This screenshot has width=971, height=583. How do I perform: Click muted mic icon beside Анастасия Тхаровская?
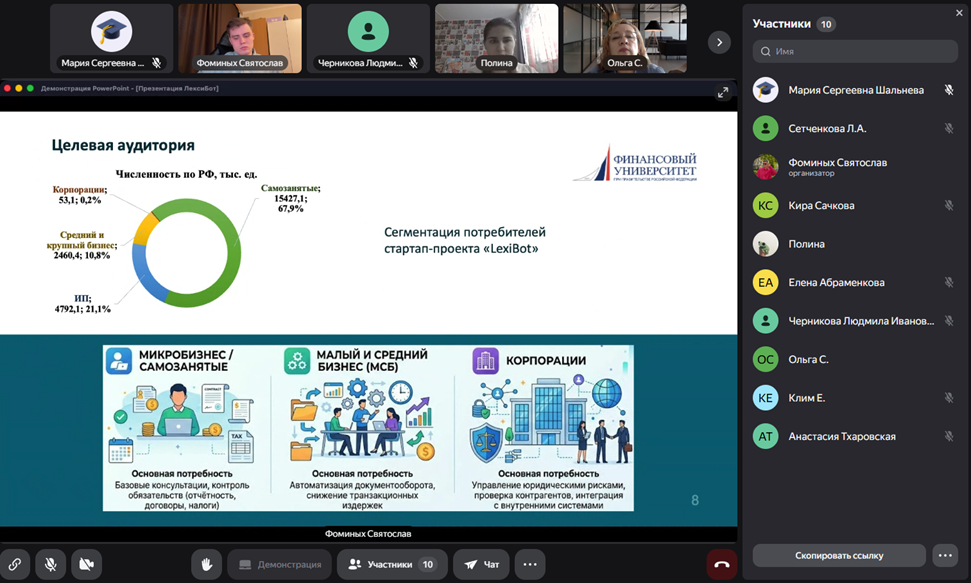coord(948,436)
